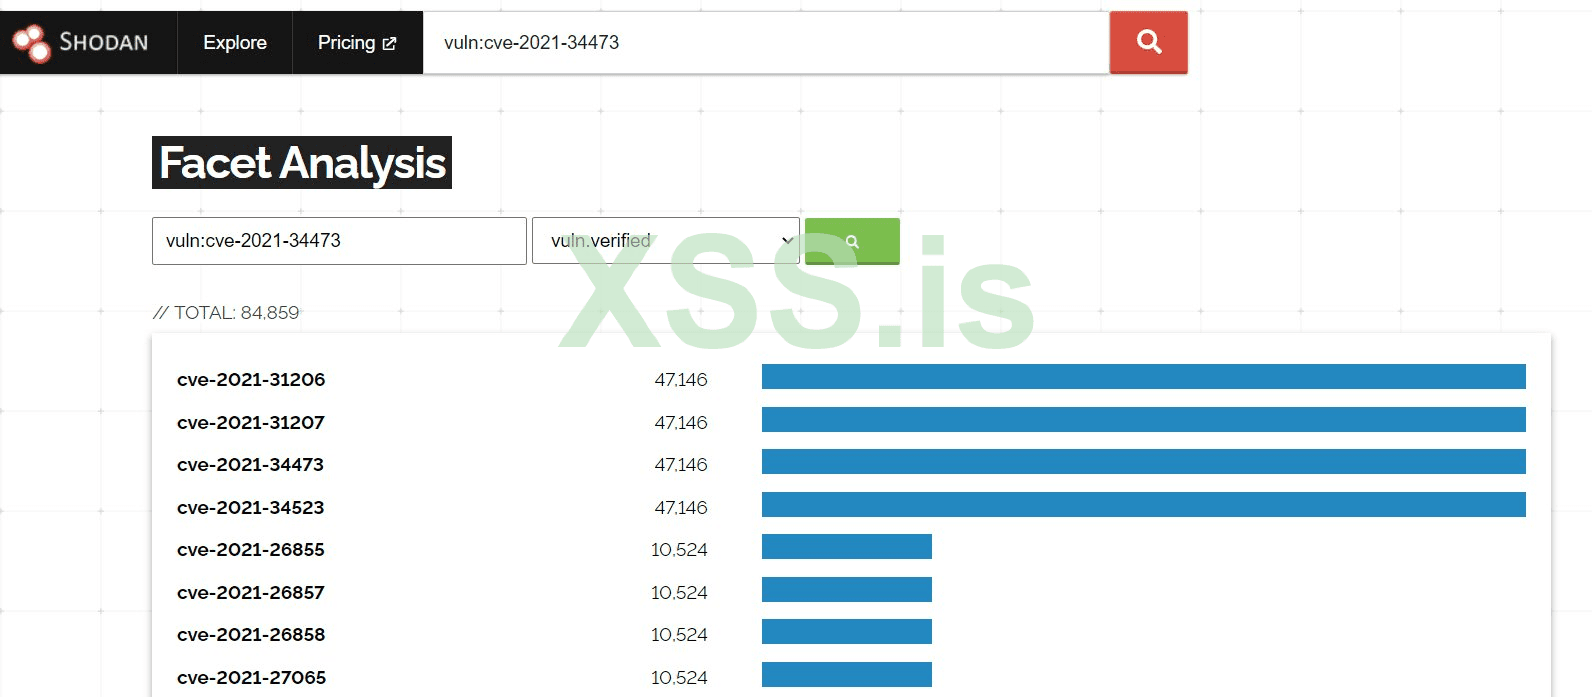
Task: Select the cve-2021-34473 row label
Action: click(250, 464)
